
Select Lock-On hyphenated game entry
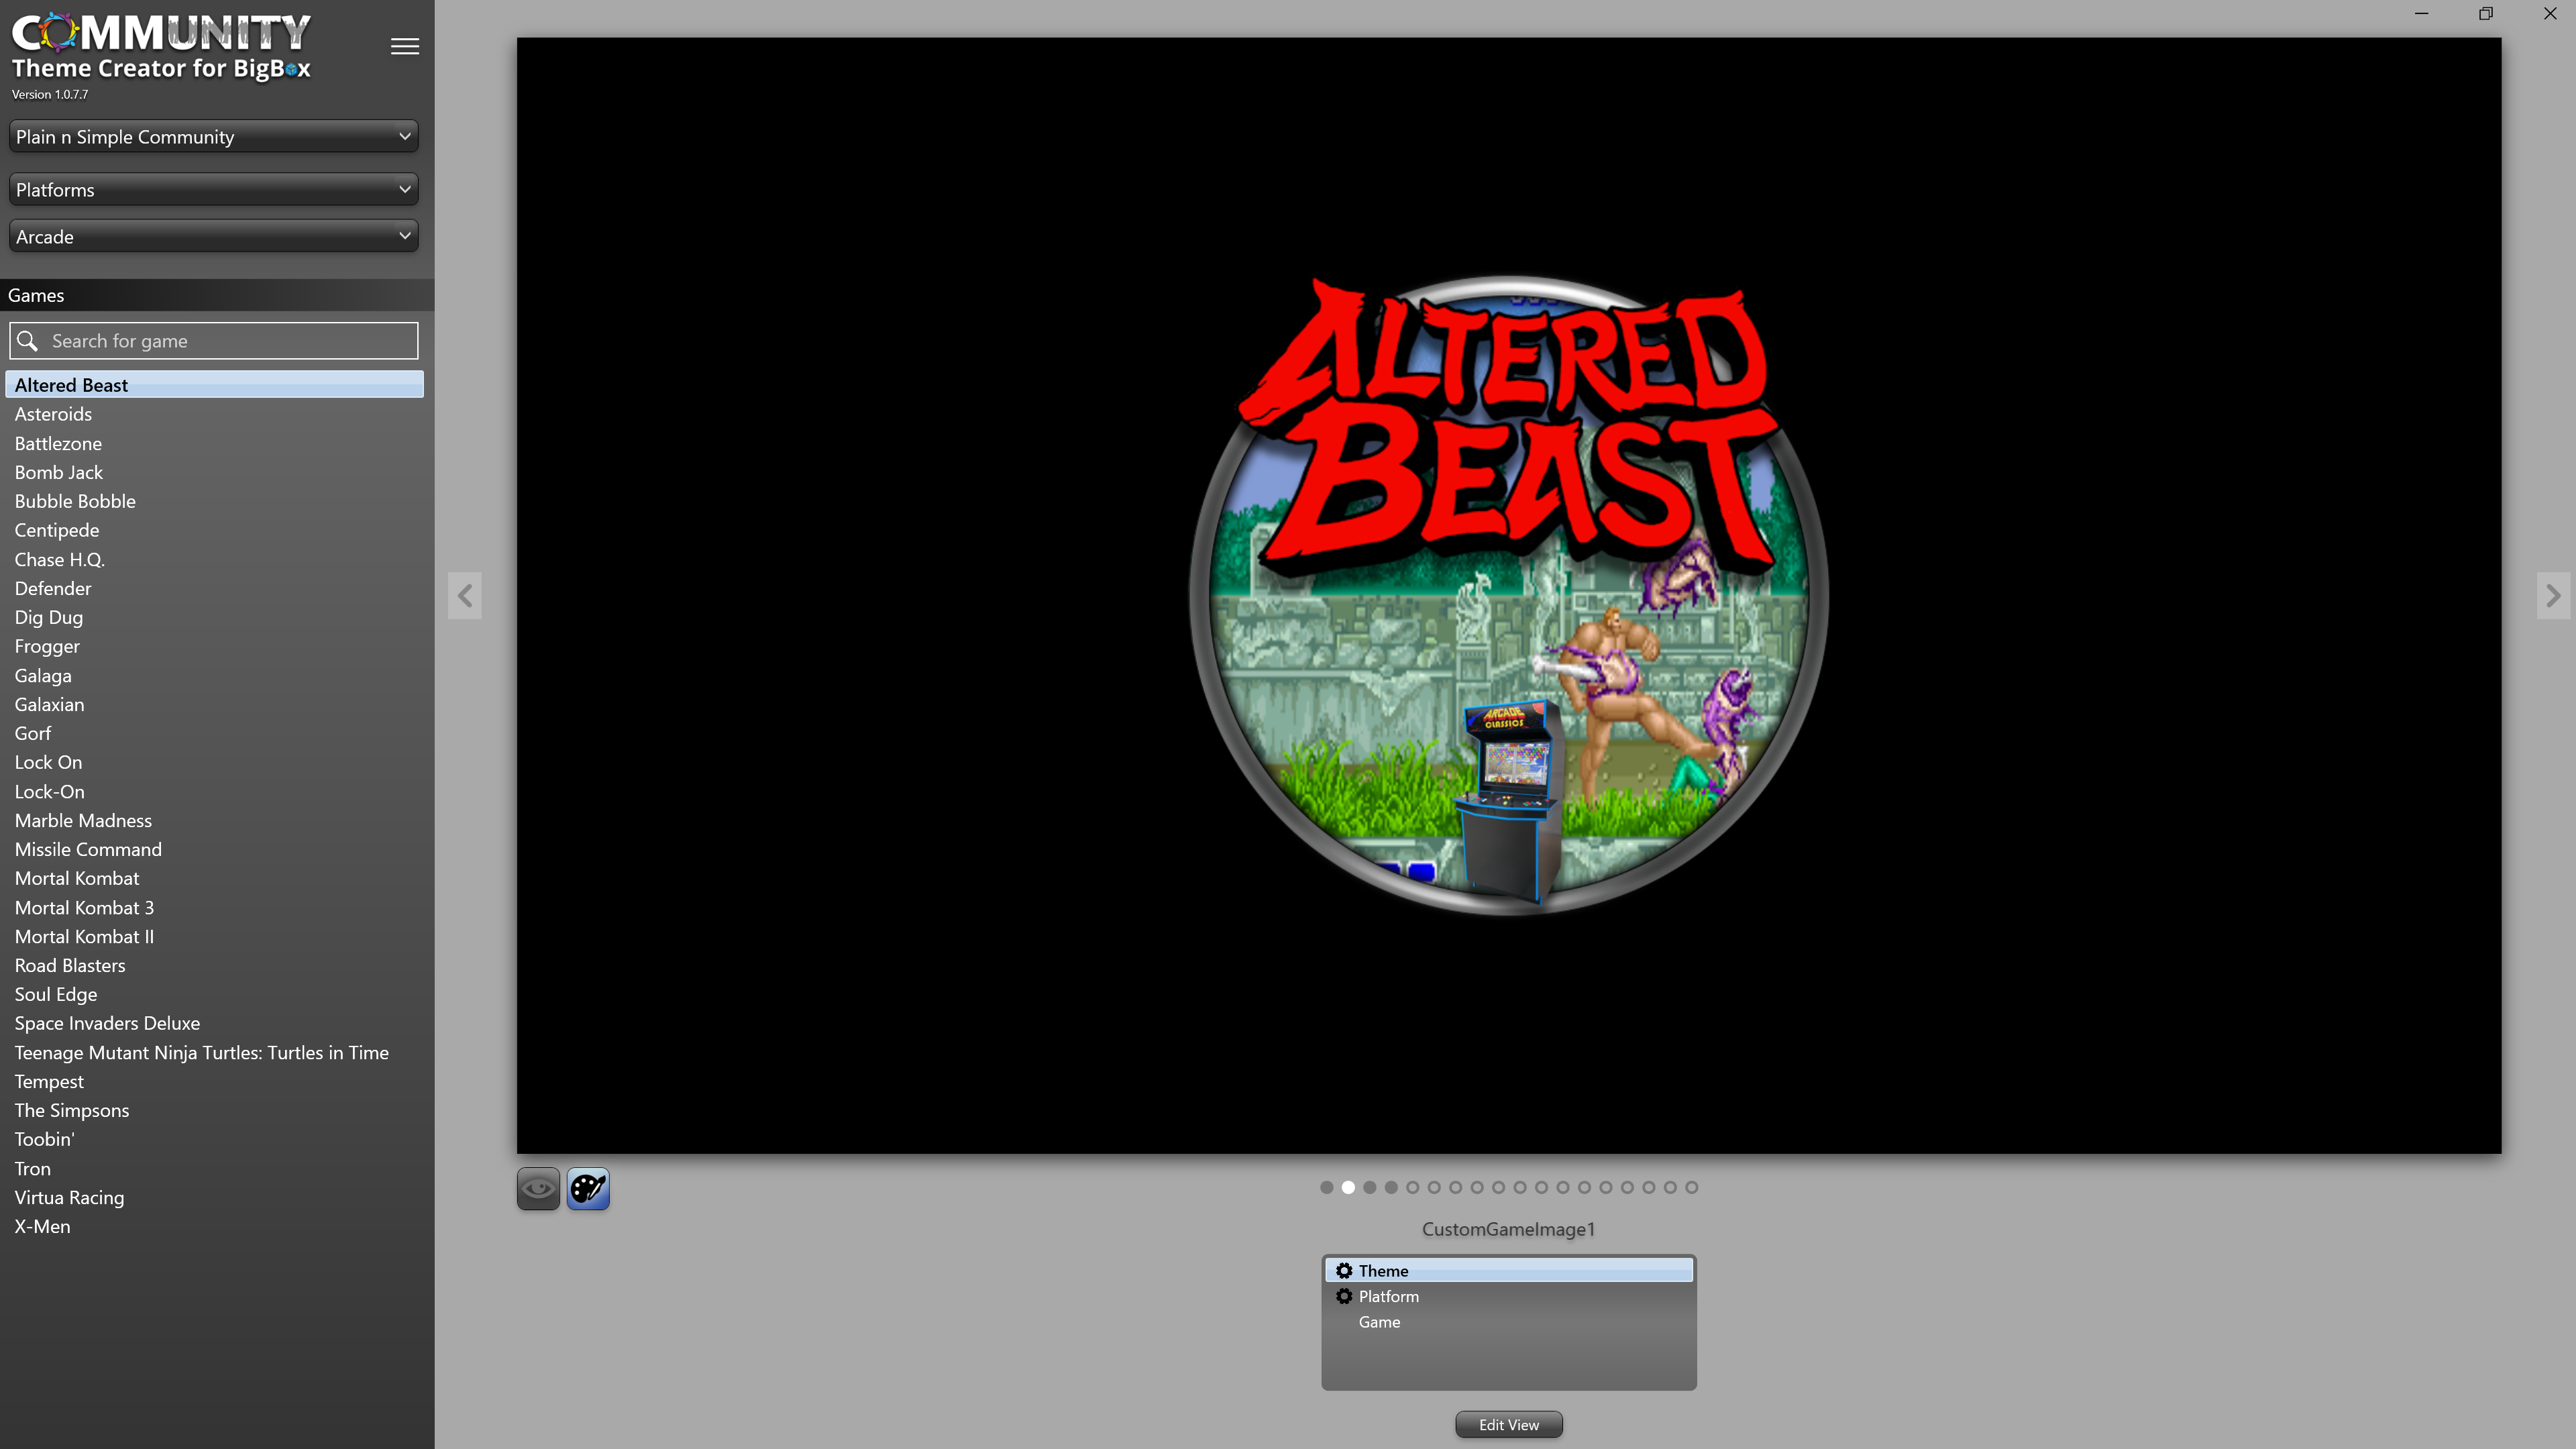(x=214, y=792)
